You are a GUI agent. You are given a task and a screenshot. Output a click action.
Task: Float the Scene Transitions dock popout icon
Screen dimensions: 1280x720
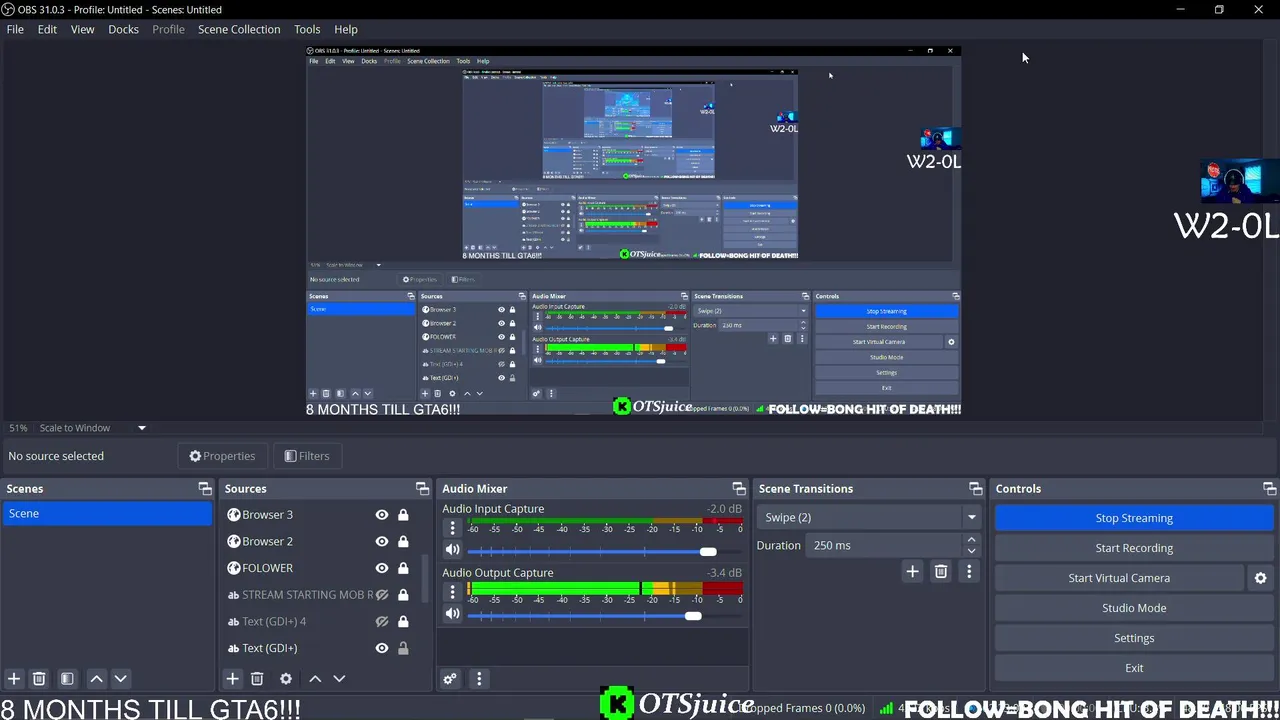click(975, 488)
